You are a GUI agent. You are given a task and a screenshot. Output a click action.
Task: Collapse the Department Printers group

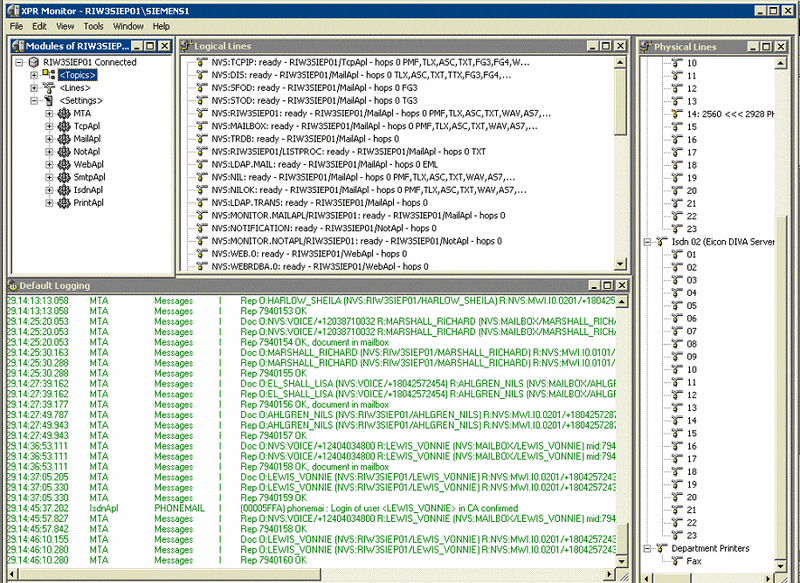point(647,548)
